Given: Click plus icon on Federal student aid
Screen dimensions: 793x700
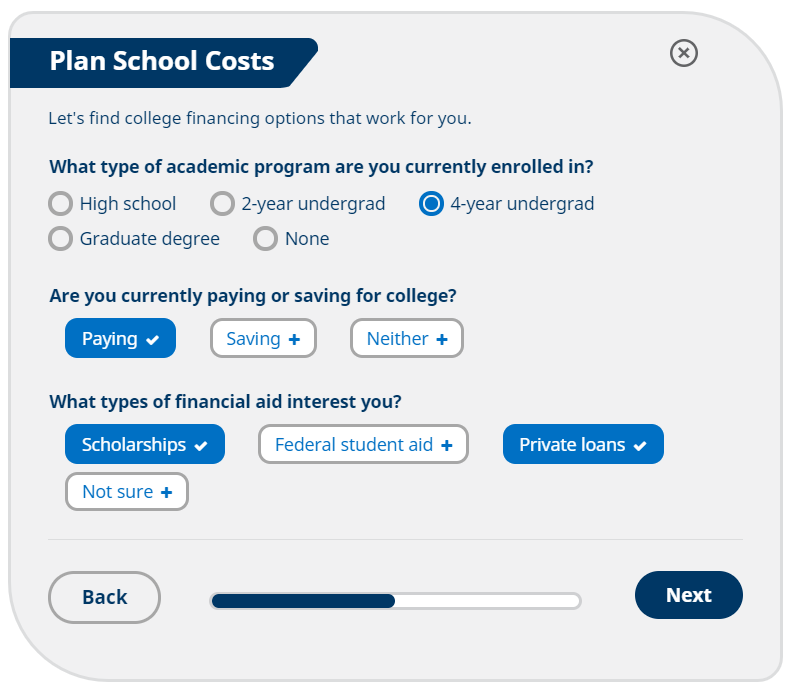Looking at the screenshot, I should pos(447,445).
